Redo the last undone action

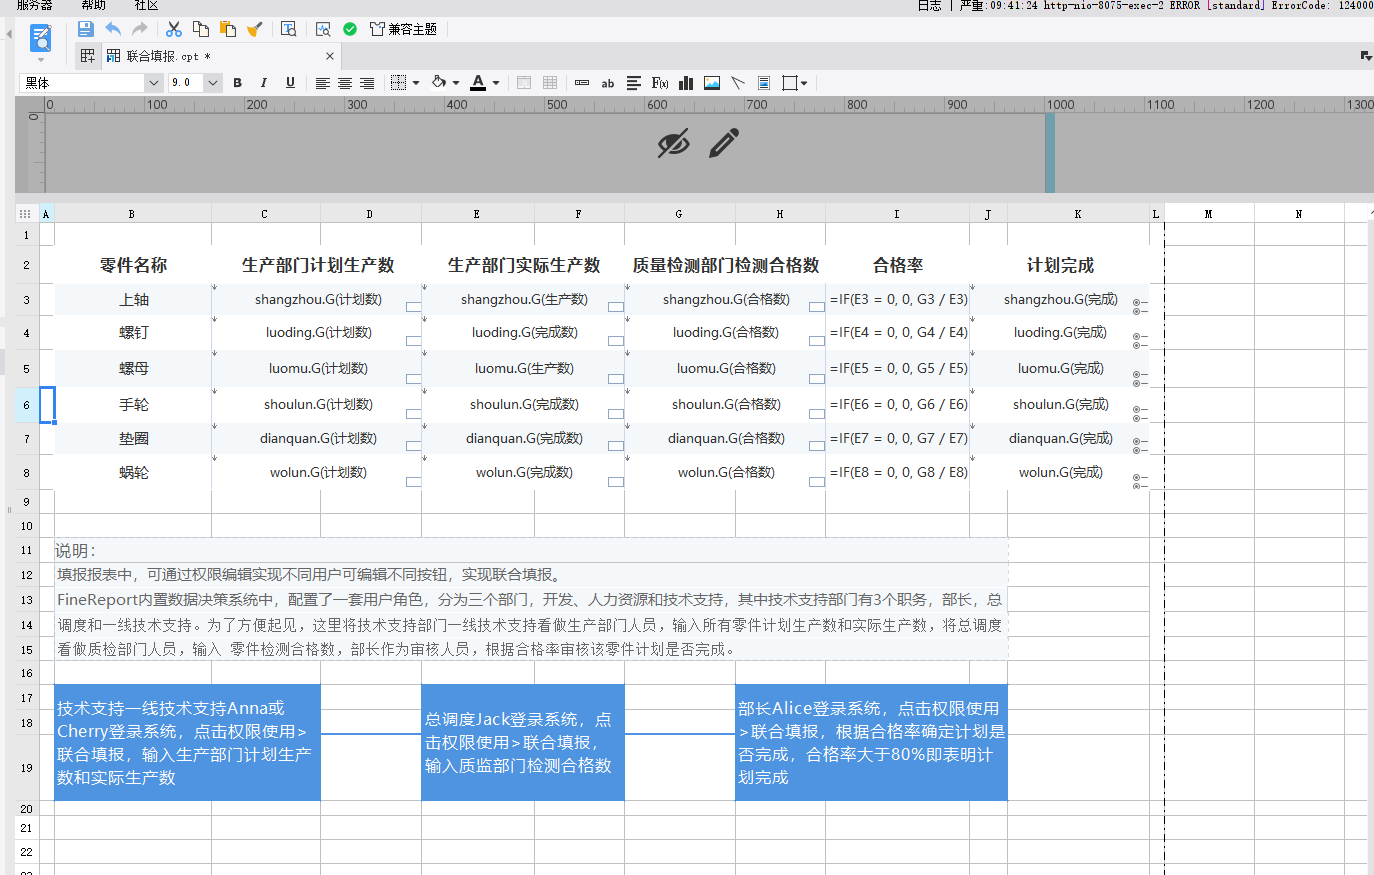(140, 29)
